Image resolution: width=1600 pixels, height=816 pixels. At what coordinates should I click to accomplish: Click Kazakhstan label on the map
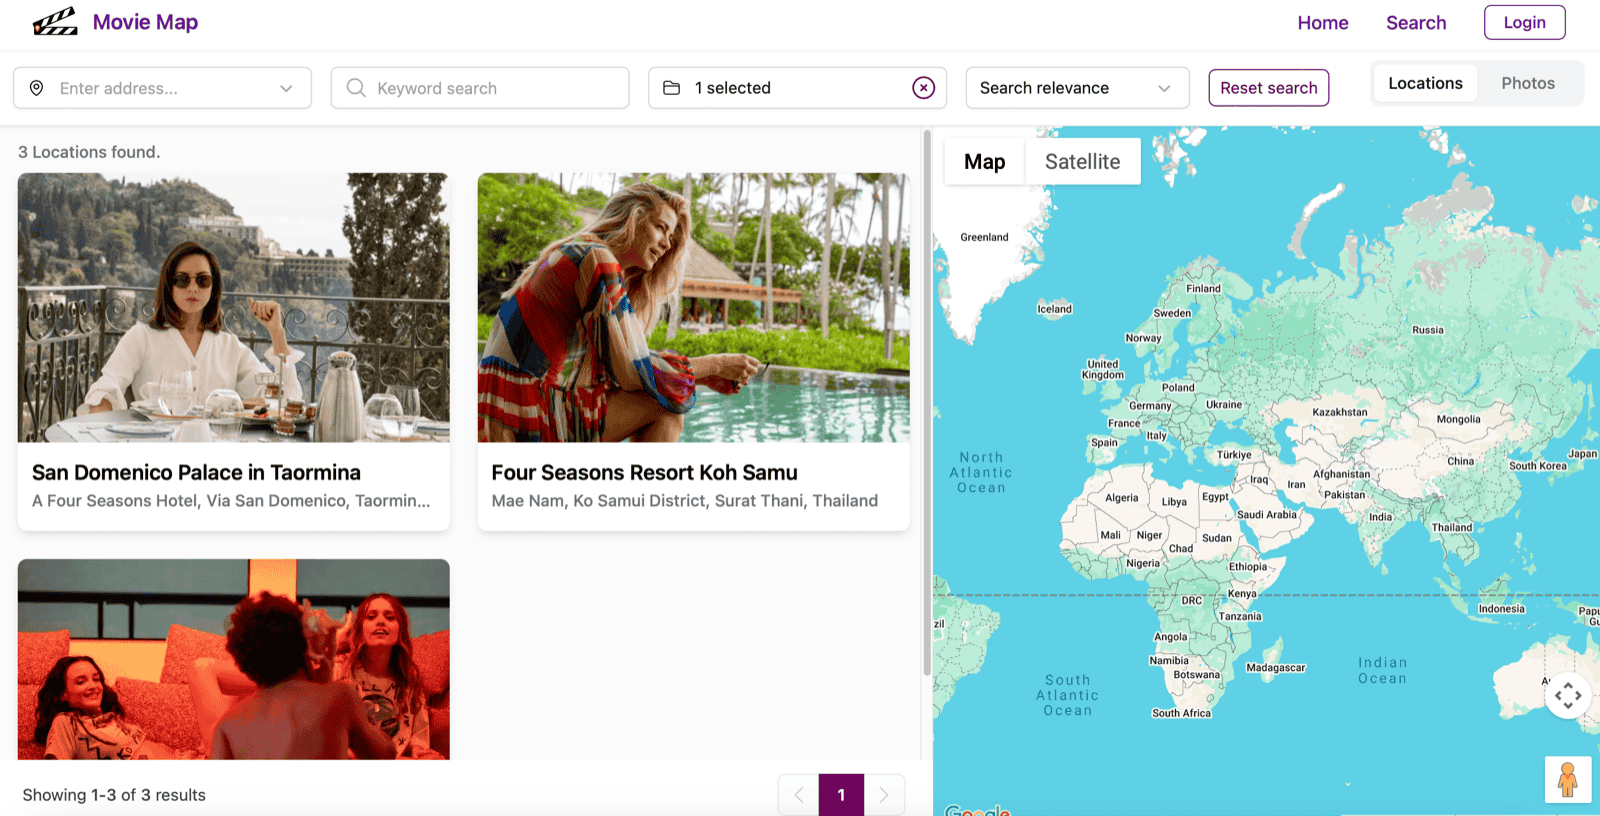click(1340, 412)
